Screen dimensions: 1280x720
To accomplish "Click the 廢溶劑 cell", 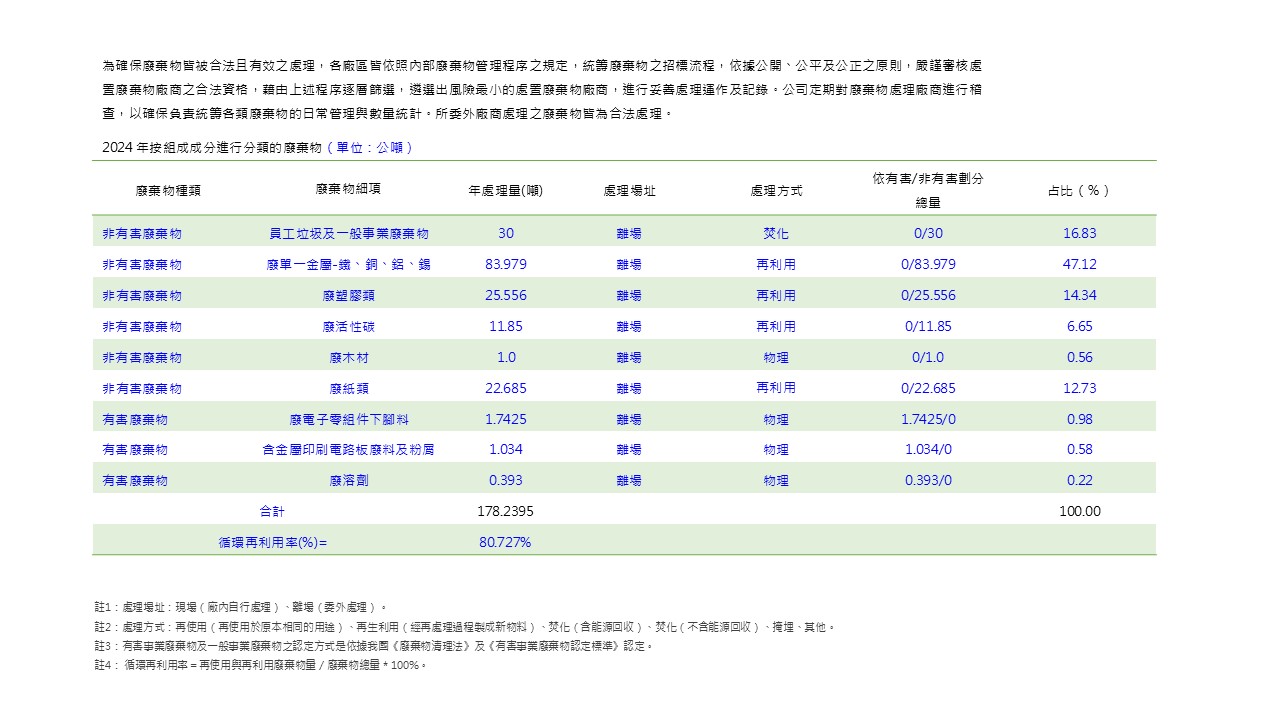I will click(x=348, y=481).
